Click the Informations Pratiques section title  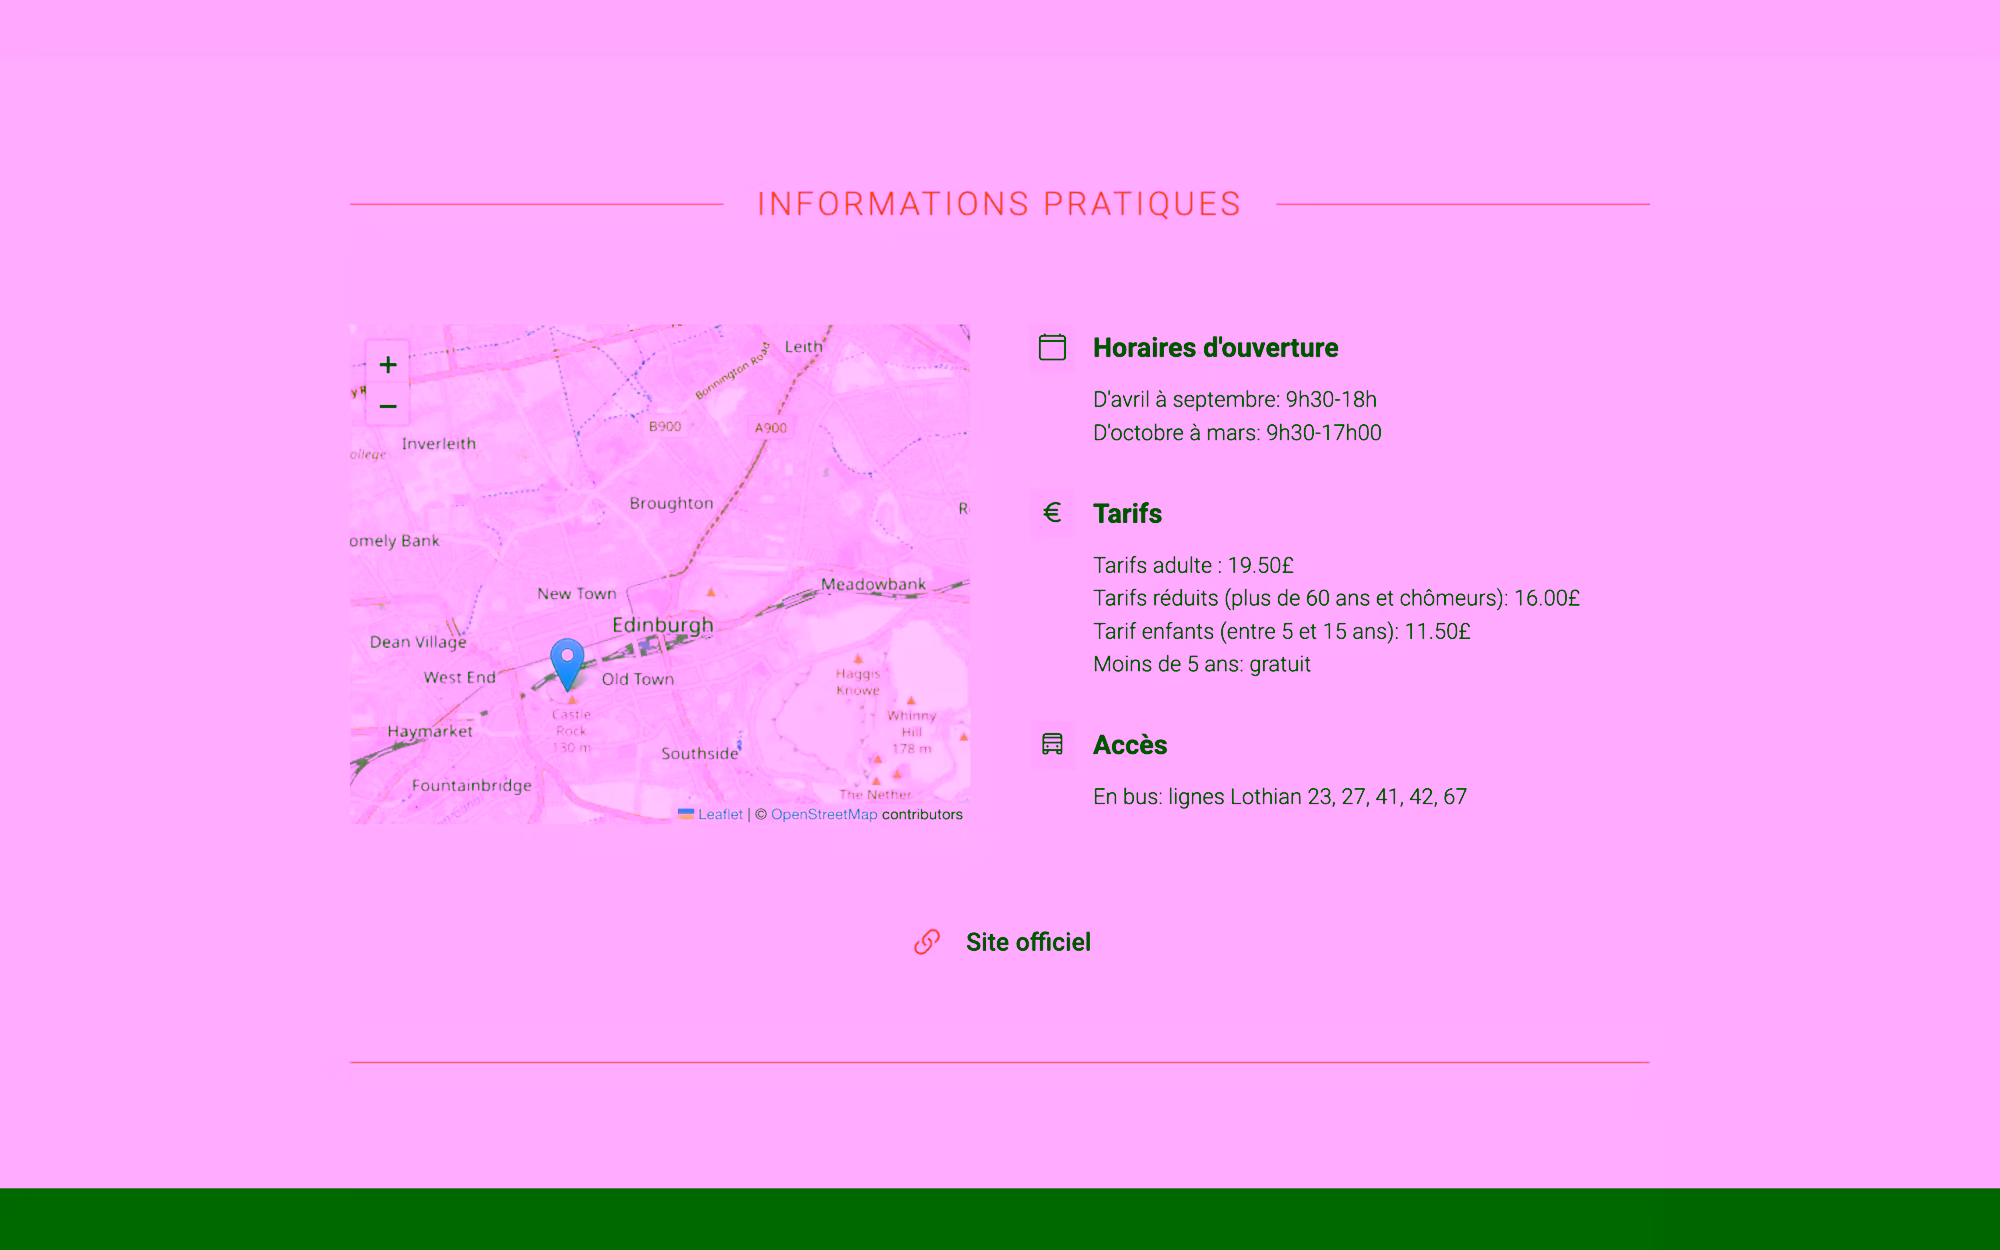[x=999, y=204]
